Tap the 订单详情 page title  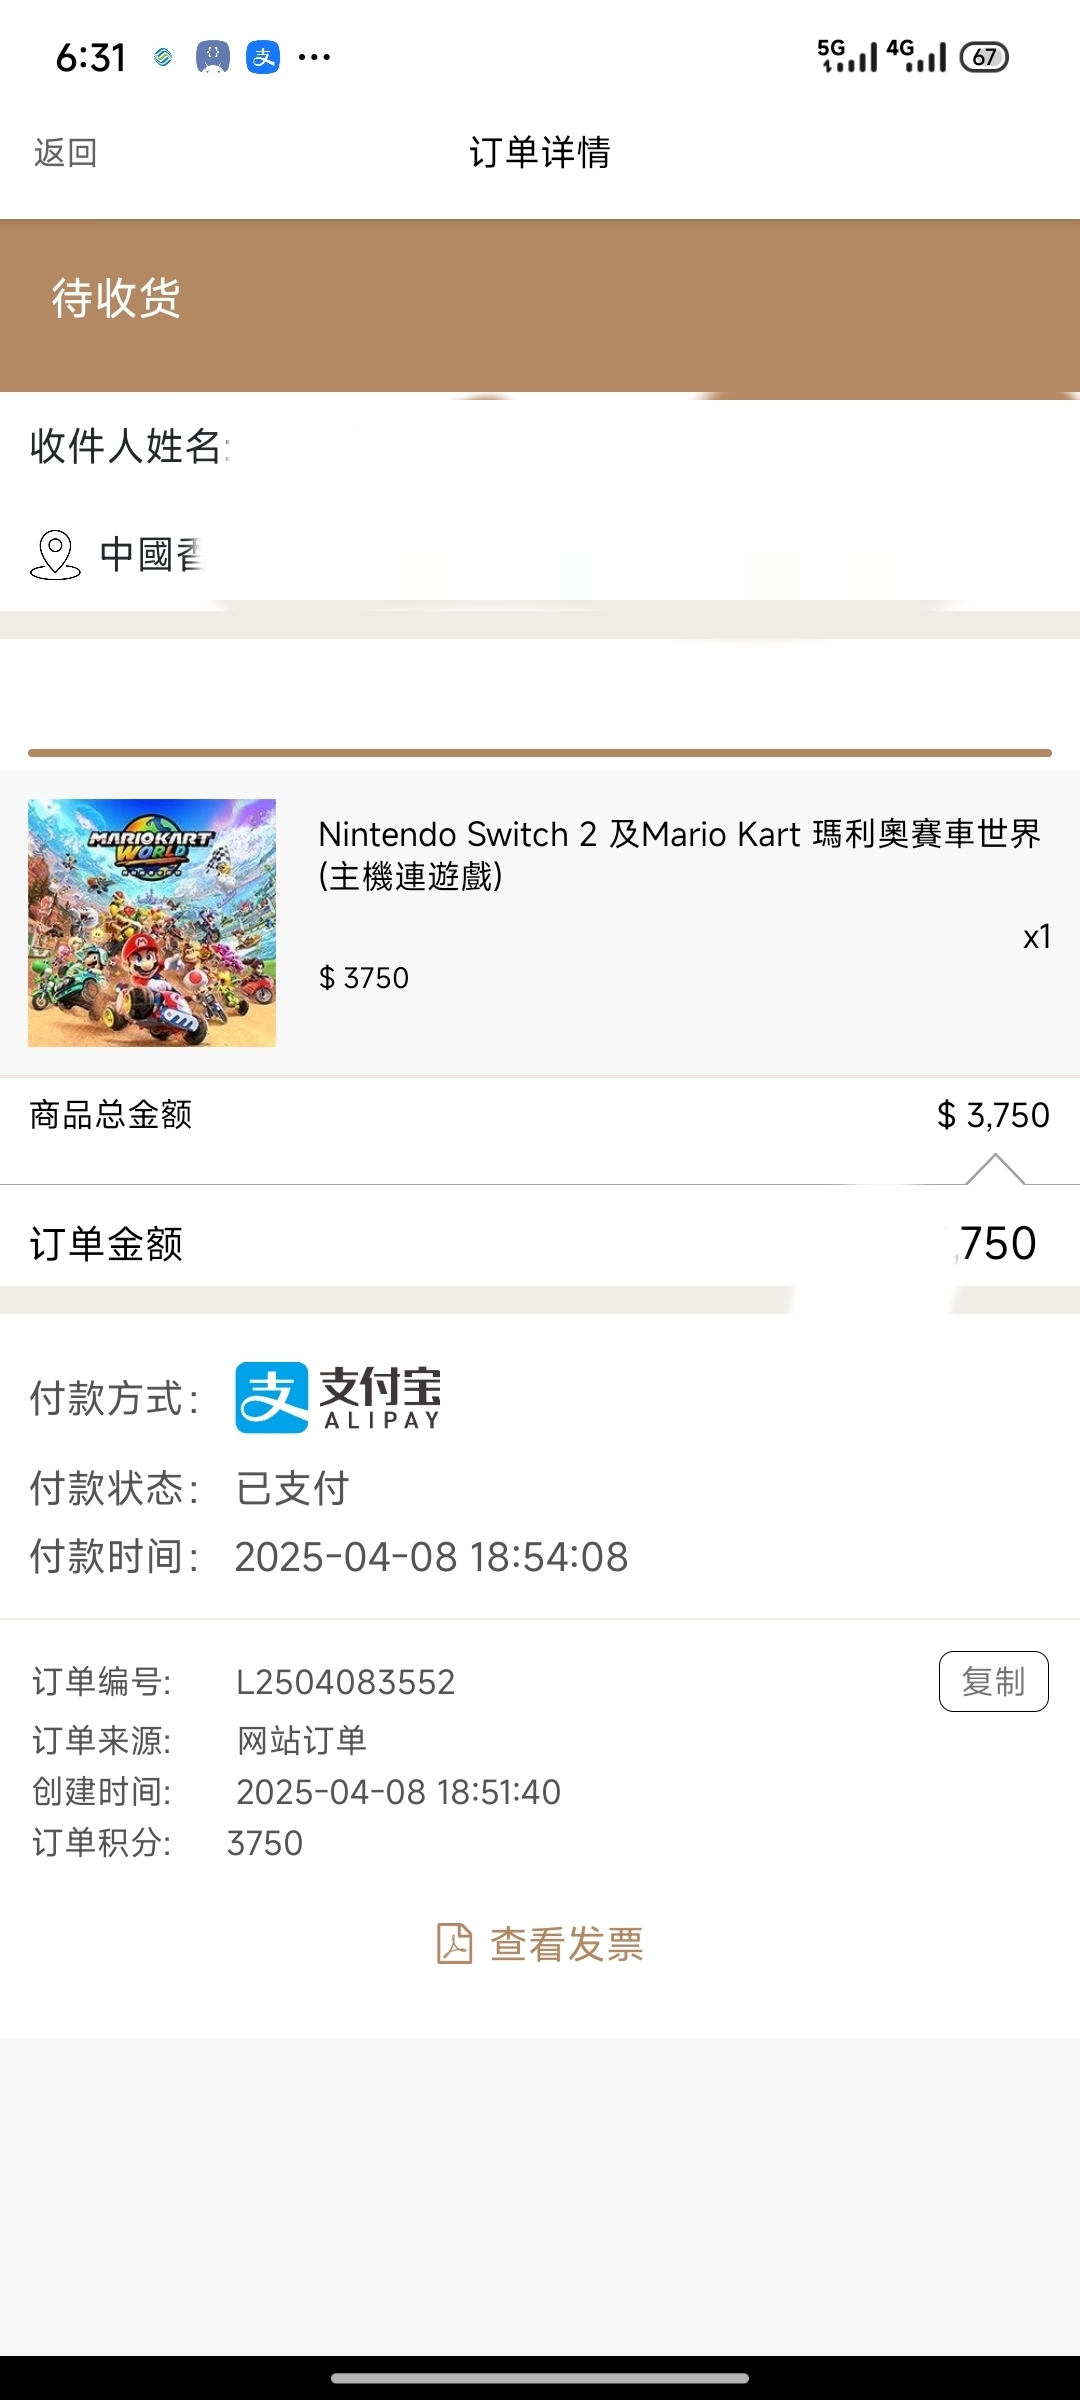pyautogui.click(x=540, y=153)
